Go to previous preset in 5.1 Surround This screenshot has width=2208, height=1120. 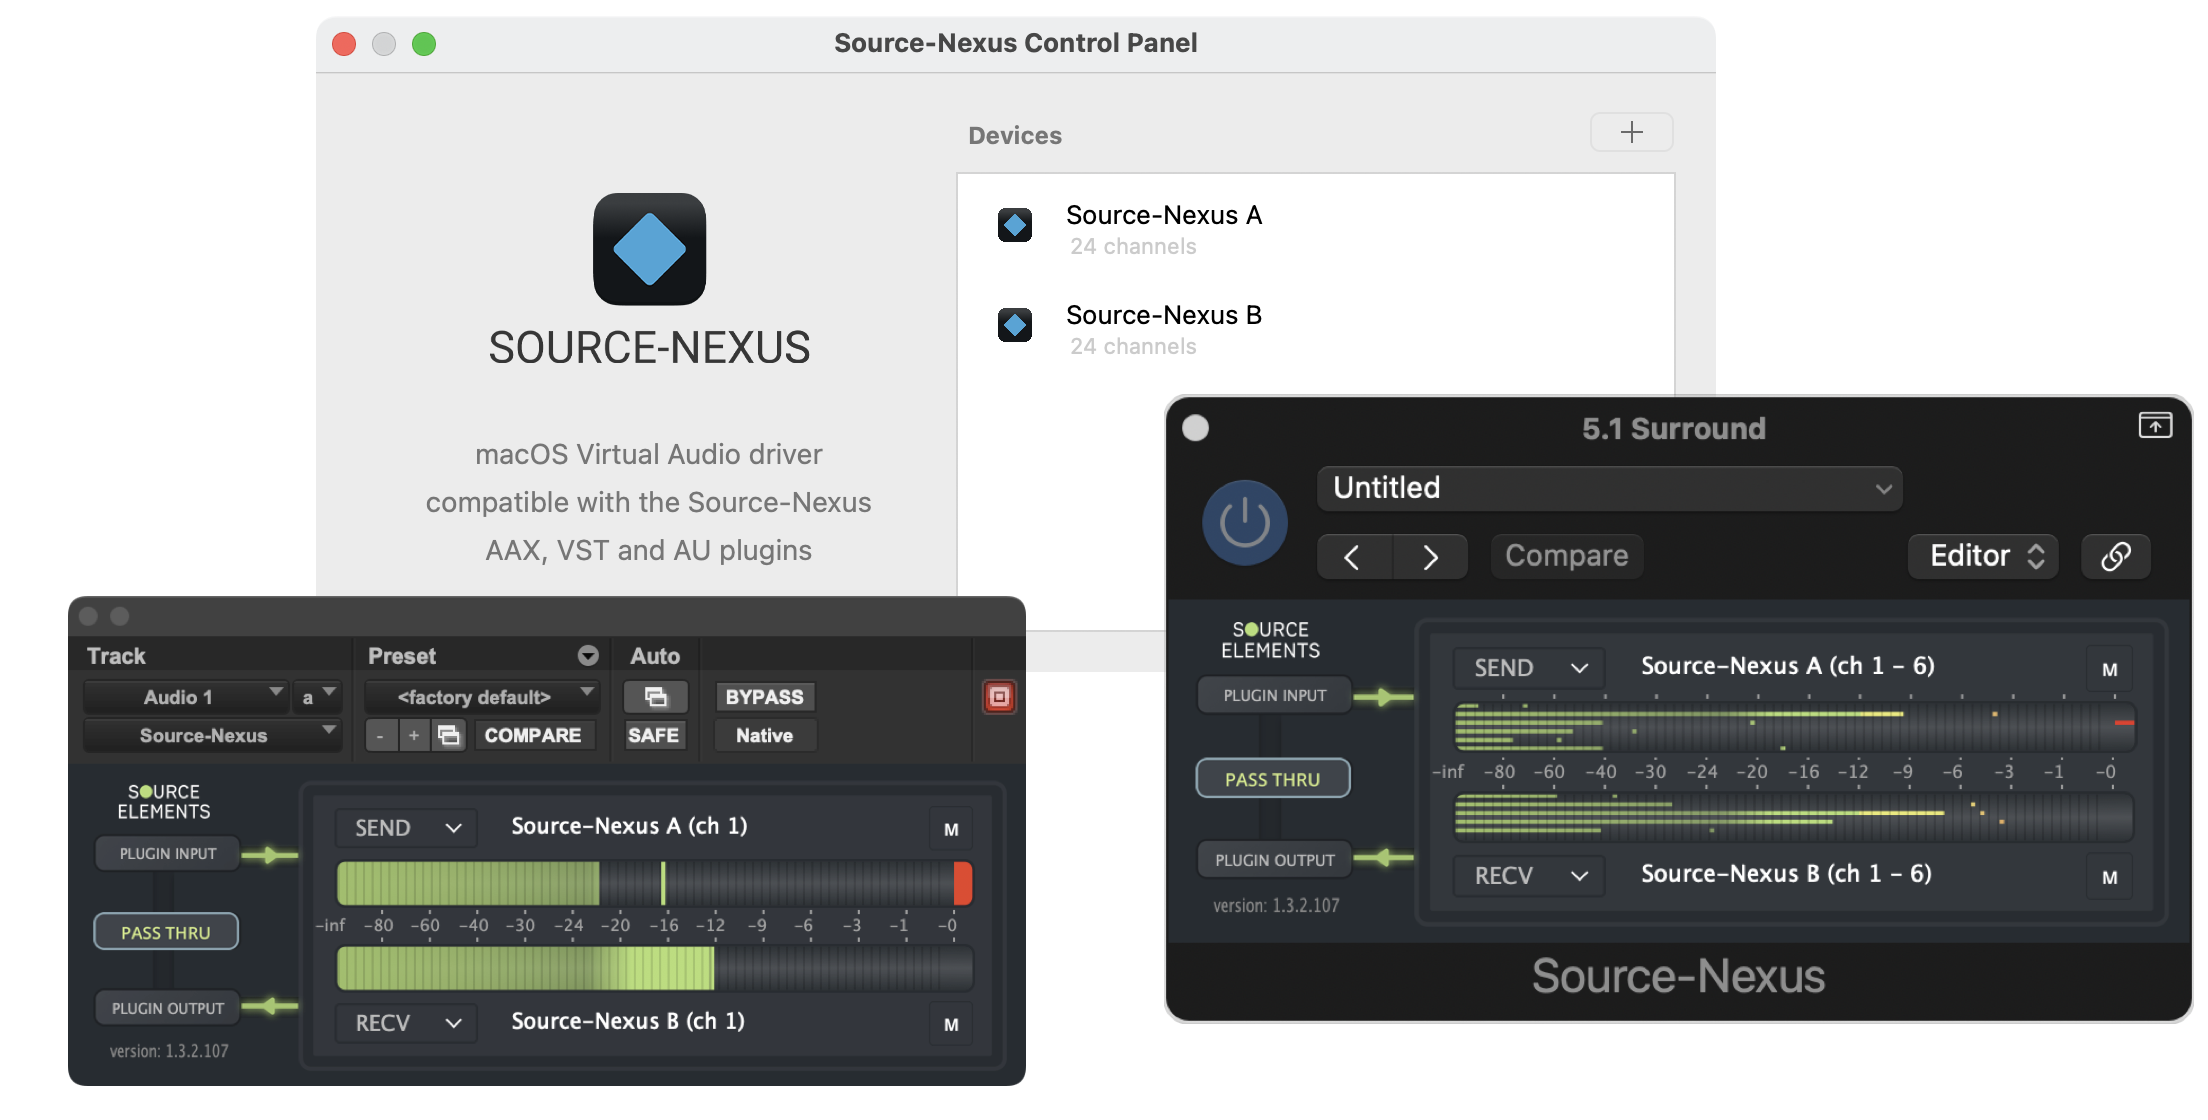[1353, 556]
